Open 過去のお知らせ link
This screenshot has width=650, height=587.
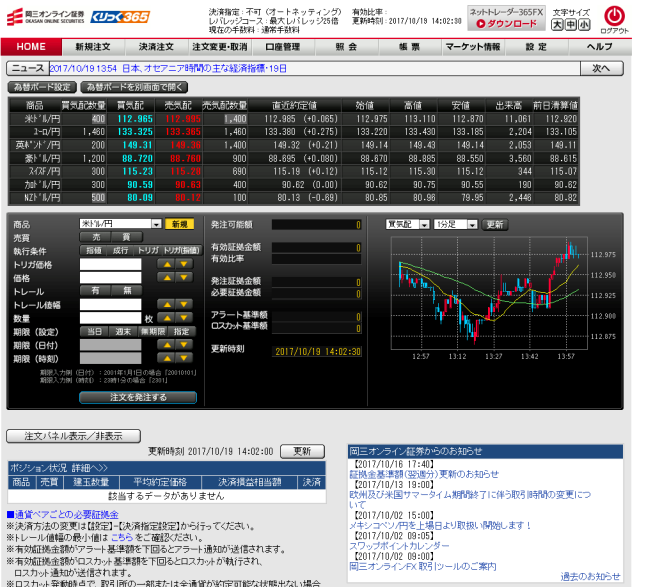[x=590, y=576]
